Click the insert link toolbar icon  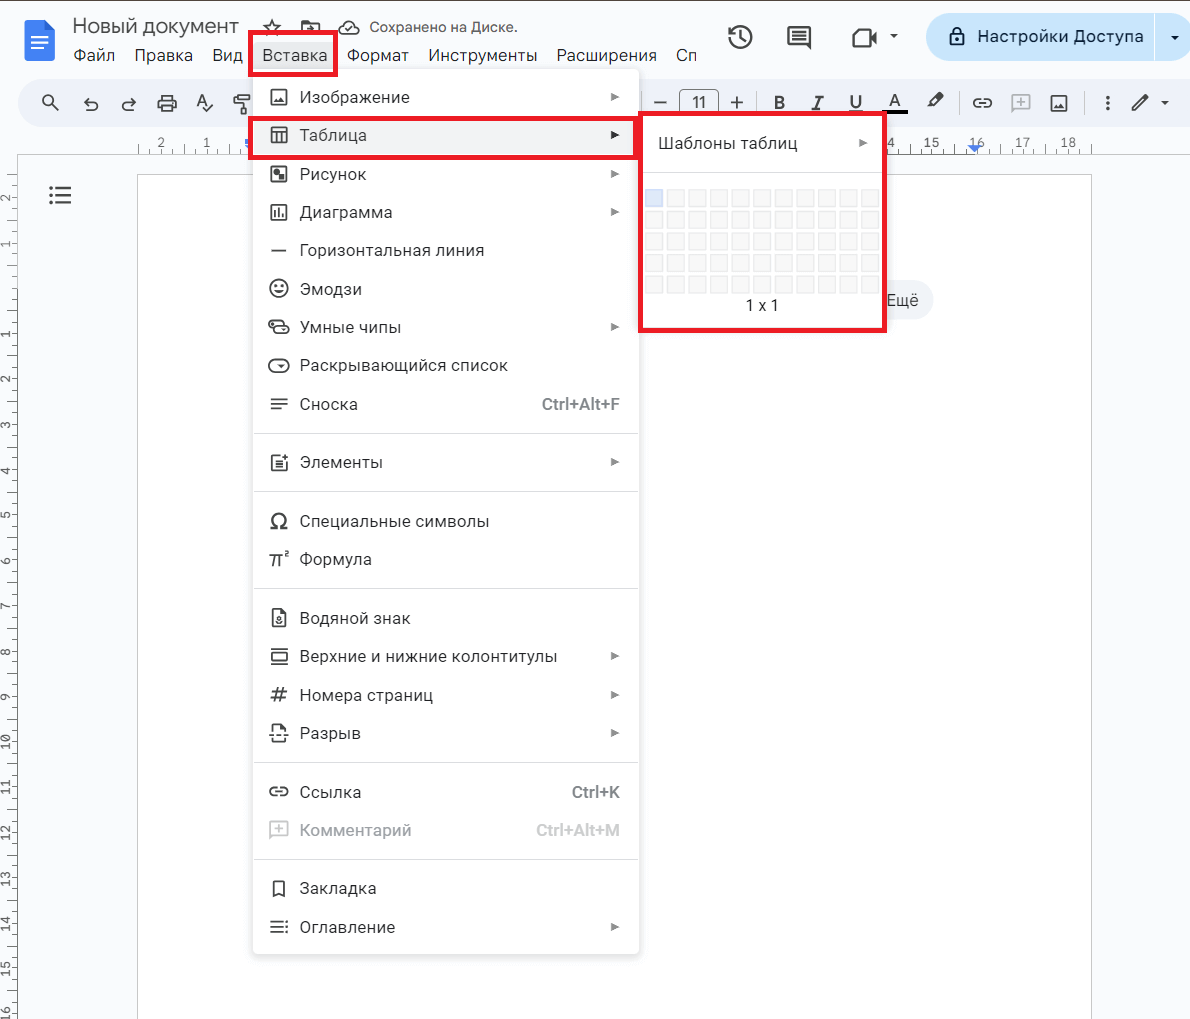pos(982,103)
